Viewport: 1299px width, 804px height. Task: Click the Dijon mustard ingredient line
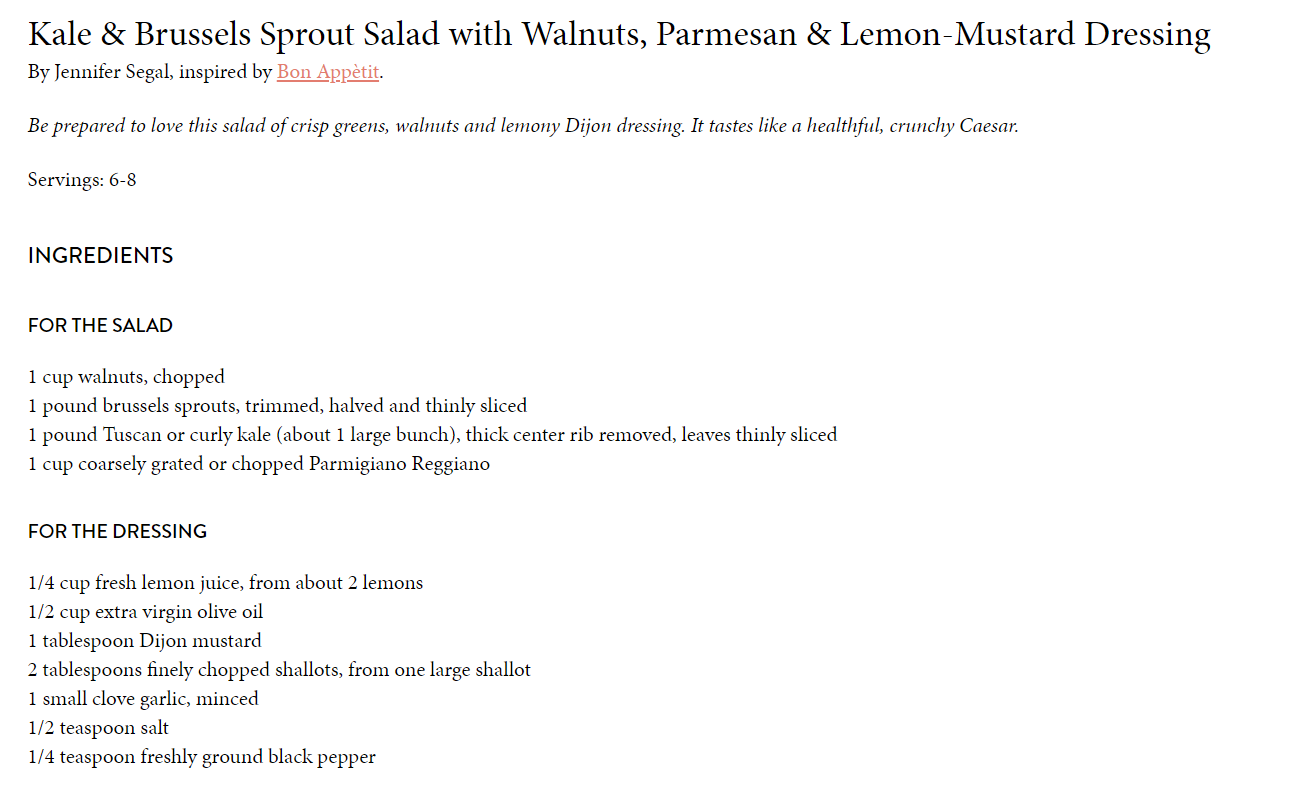(144, 641)
